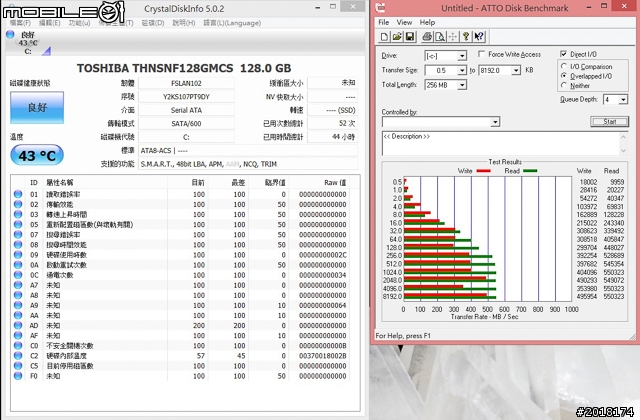Click the blue orb for SMART ID A7
The height and width of the screenshot is (420, 640).
[18, 285]
